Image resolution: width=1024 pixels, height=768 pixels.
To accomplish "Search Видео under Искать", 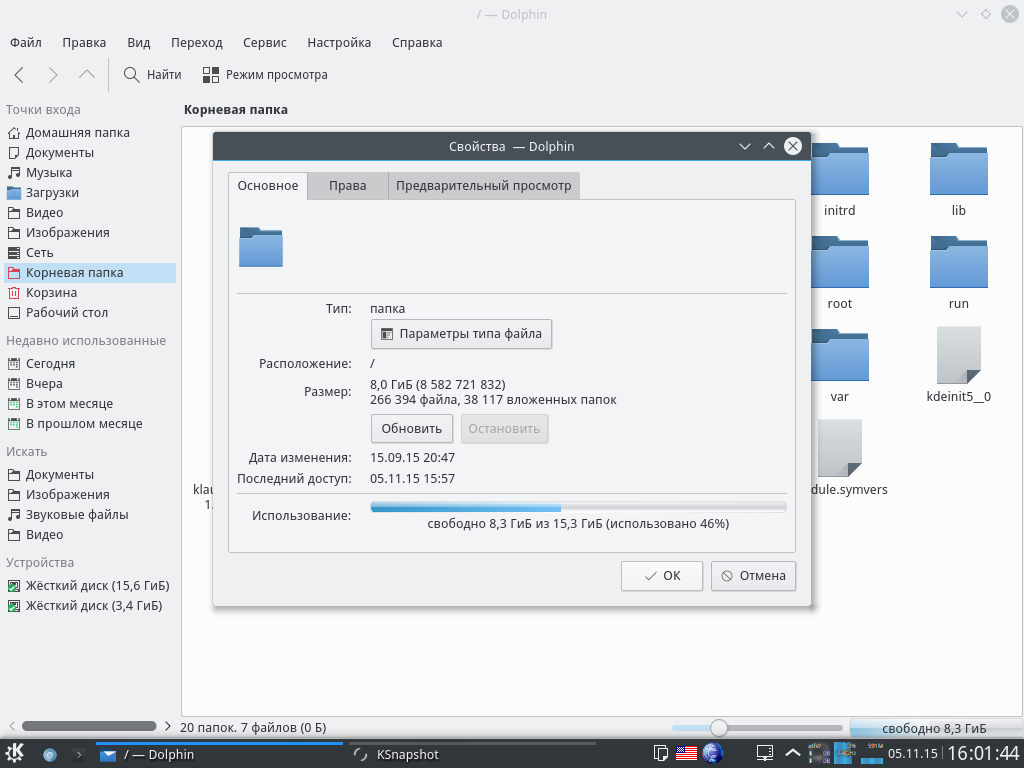I will coord(88,535).
